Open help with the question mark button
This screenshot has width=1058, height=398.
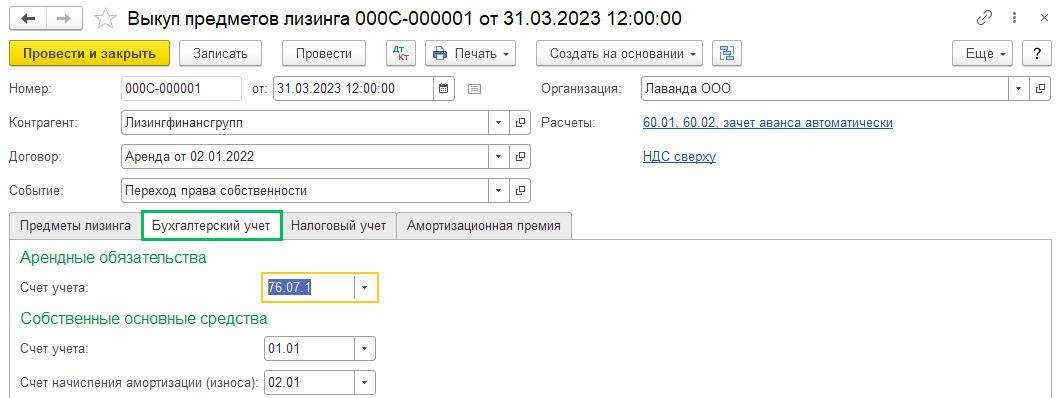1036,53
